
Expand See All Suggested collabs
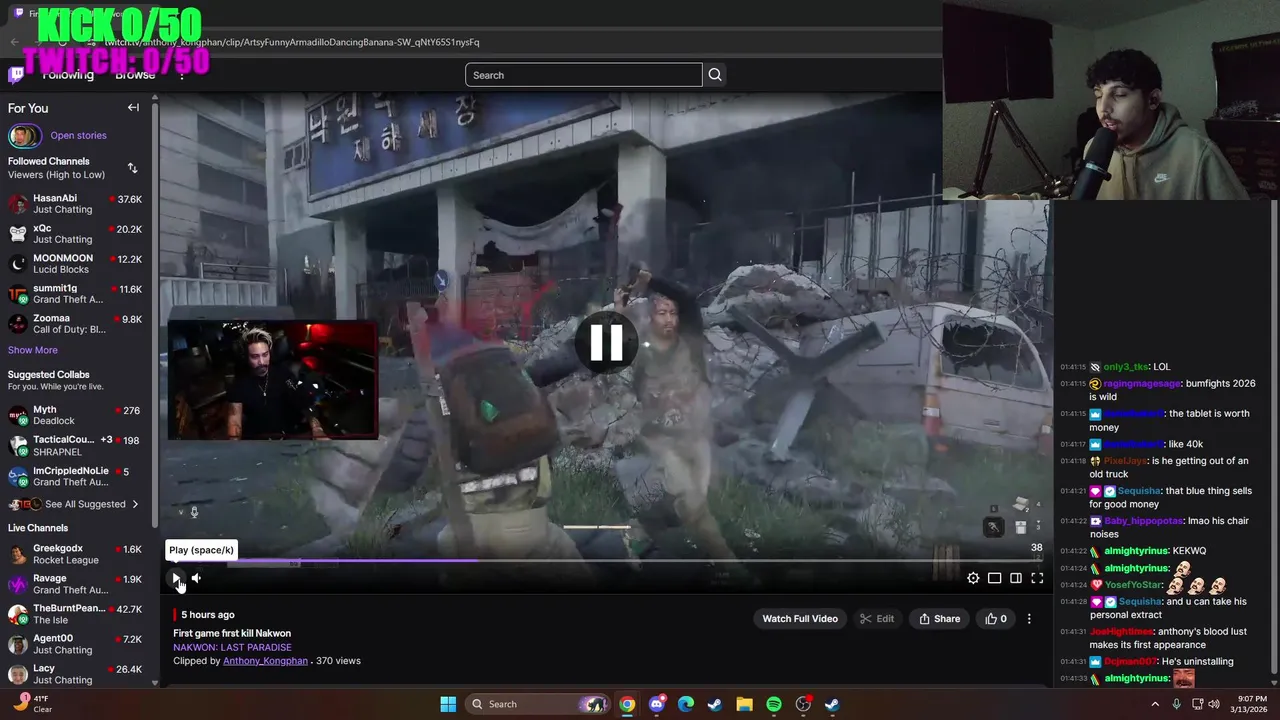point(75,504)
